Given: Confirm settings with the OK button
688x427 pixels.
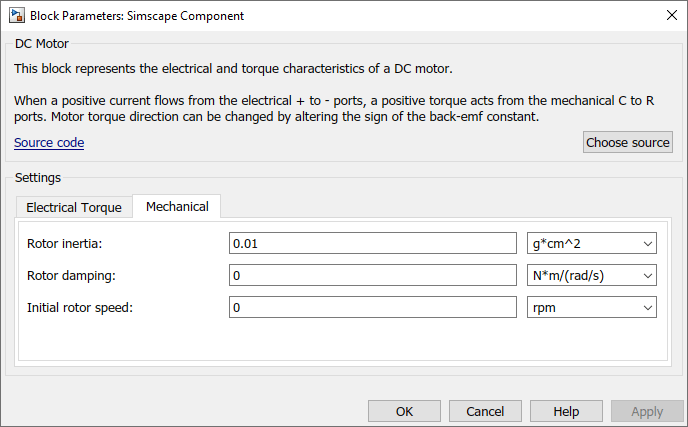Looking at the screenshot, I should point(404,411).
